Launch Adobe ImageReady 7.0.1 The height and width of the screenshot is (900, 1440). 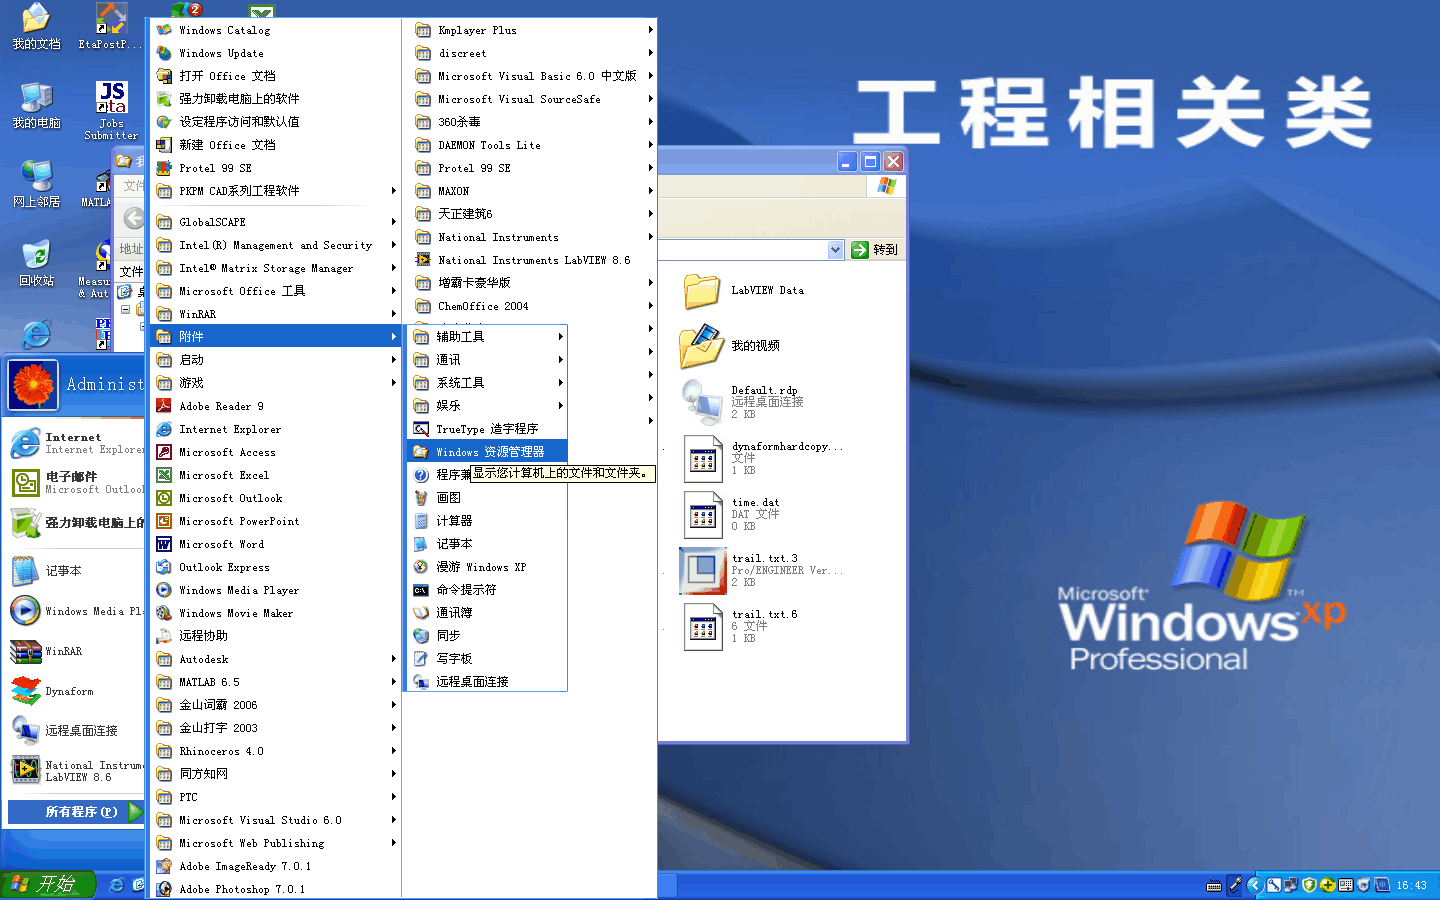coord(276,866)
